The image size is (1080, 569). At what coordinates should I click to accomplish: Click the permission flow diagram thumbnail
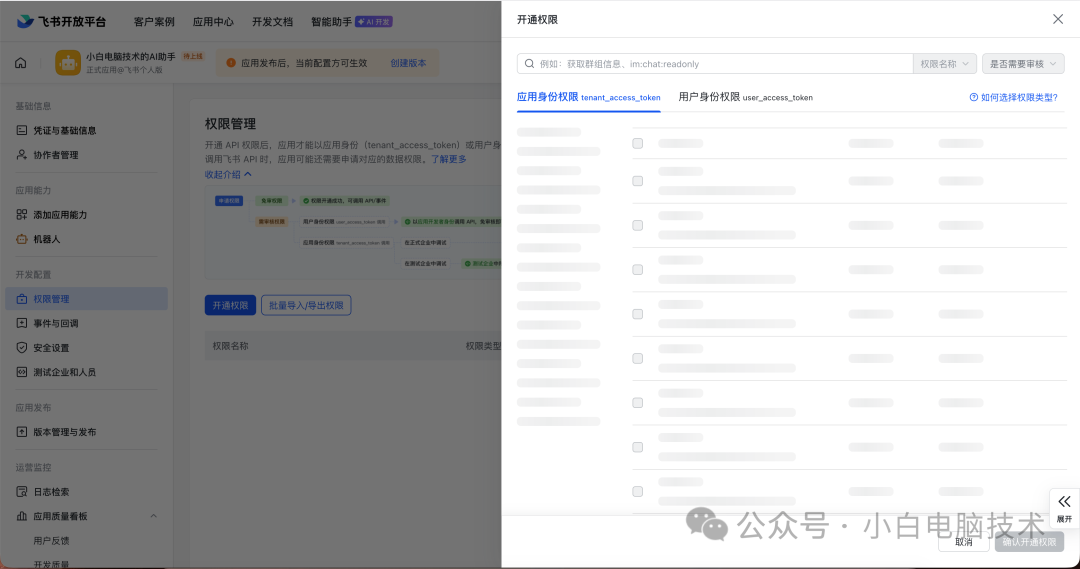point(353,234)
